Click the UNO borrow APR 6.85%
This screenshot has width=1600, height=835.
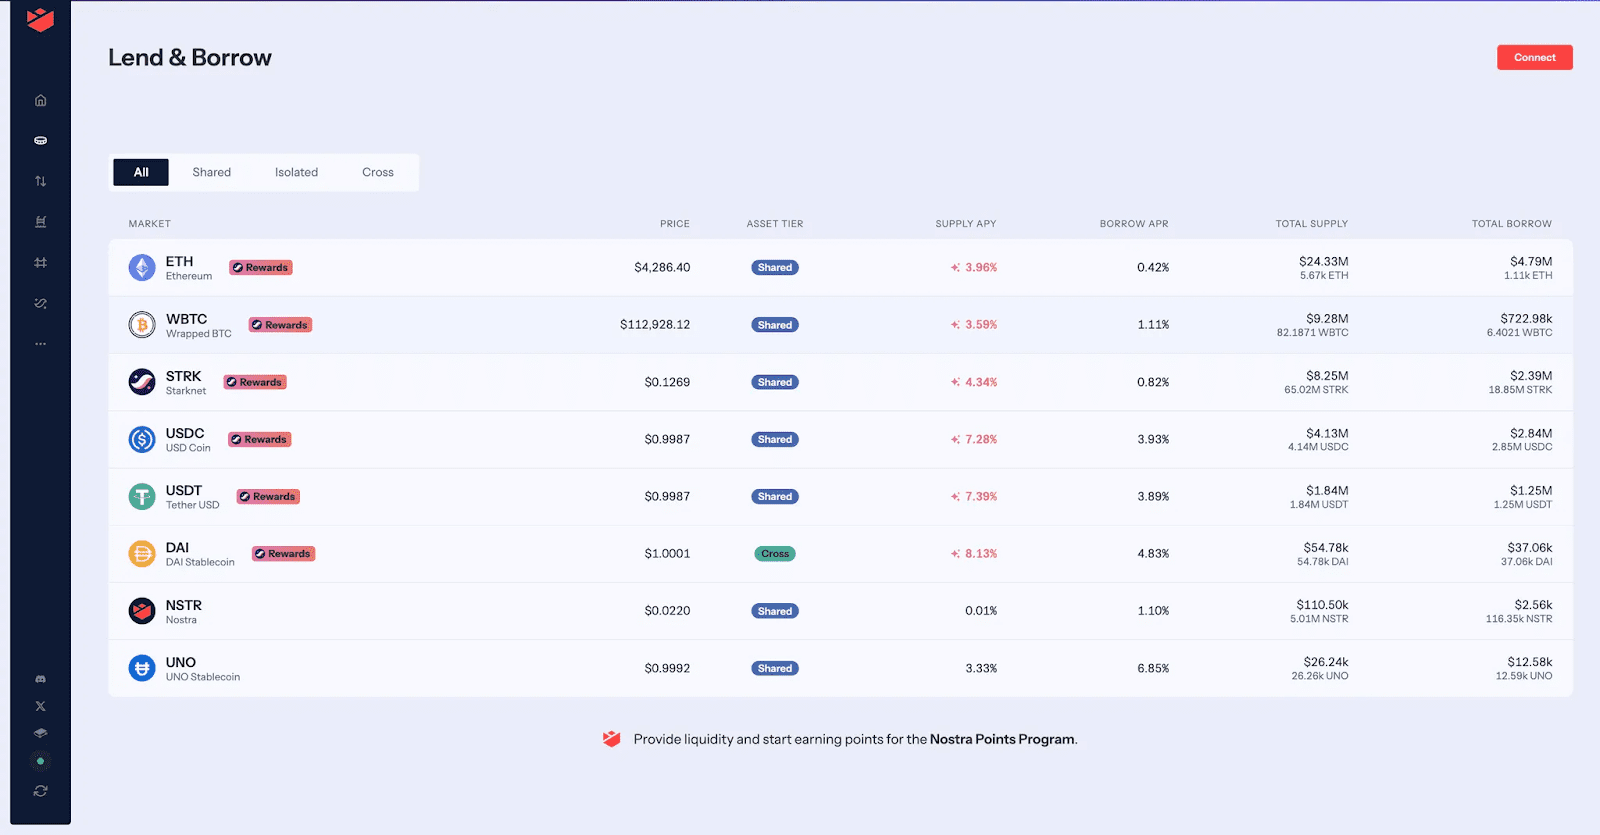click(1153, 668)
